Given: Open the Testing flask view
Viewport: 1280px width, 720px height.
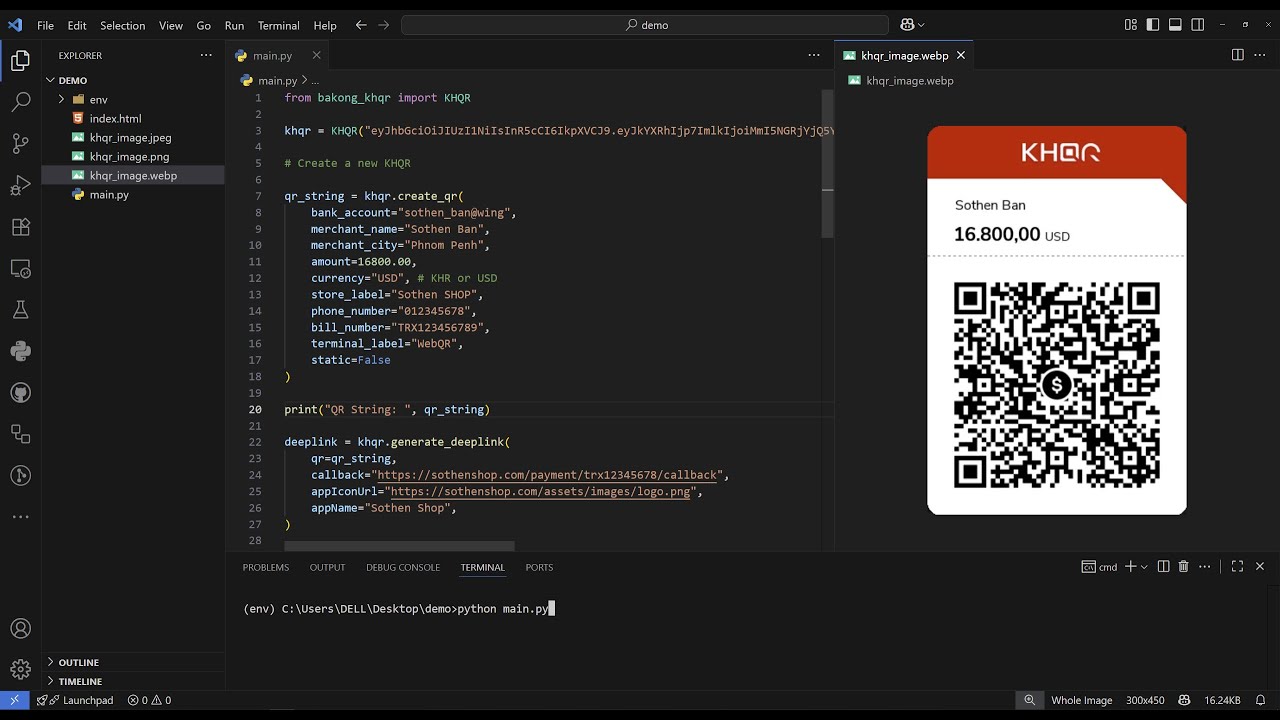Looking at the screenshot, I should (20, 310).
